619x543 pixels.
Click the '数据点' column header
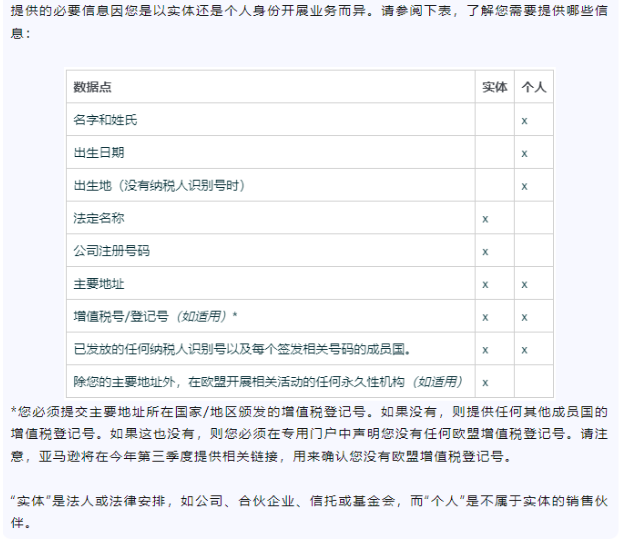coord(93,87)
